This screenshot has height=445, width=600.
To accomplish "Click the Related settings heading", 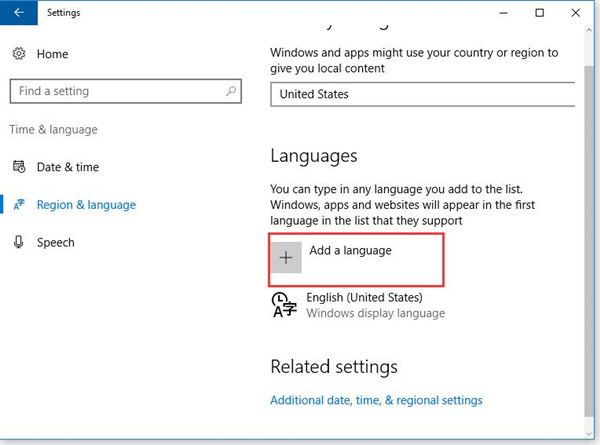I will [x=334, y=367].
